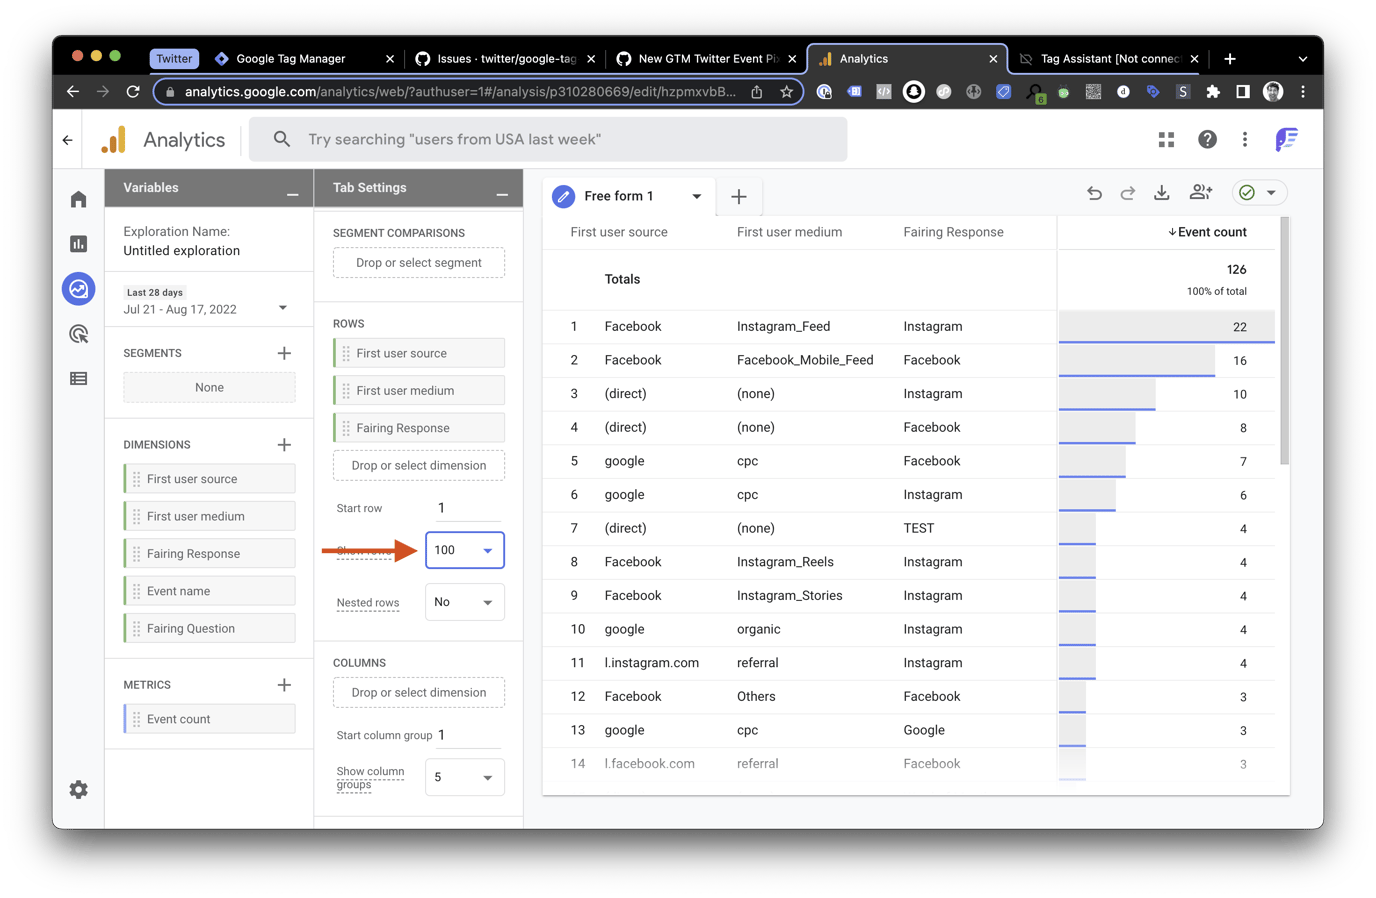Click the l.instagram.com source cell

click(651, 663)
